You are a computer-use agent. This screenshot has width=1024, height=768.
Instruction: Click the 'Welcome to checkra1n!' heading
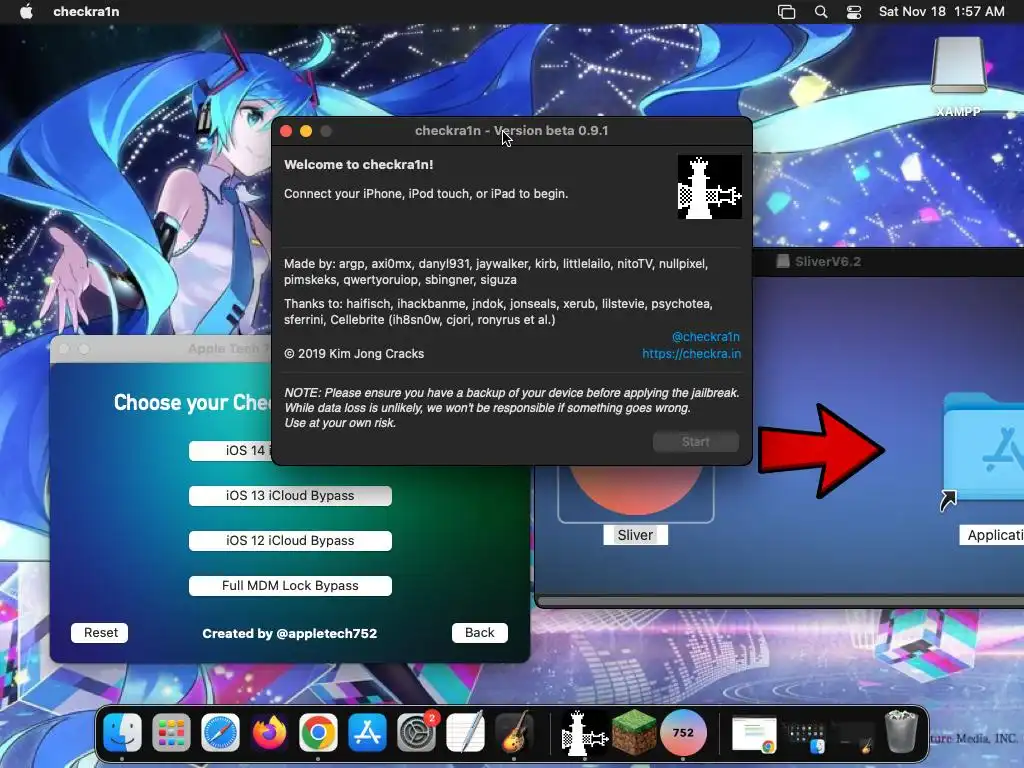[359, 165]
